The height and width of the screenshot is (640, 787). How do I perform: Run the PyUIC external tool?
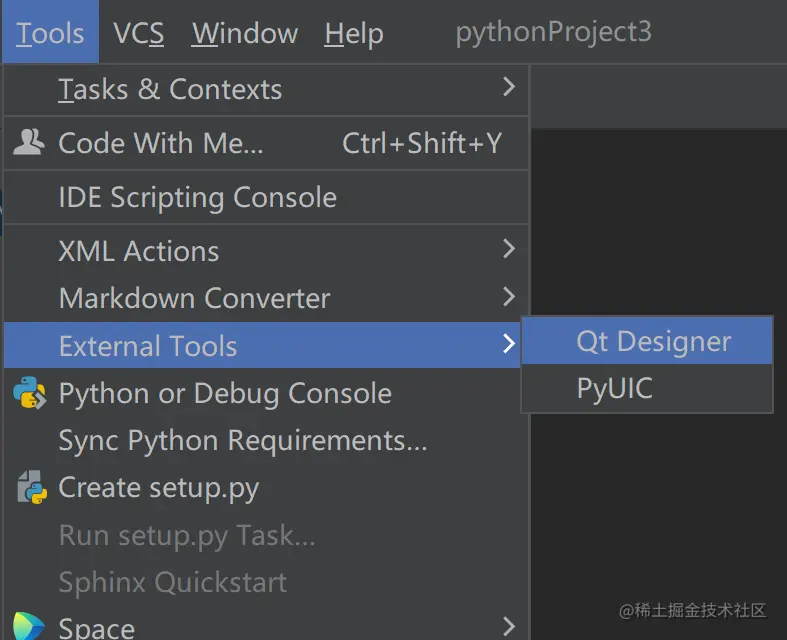[x=615, y=388]
